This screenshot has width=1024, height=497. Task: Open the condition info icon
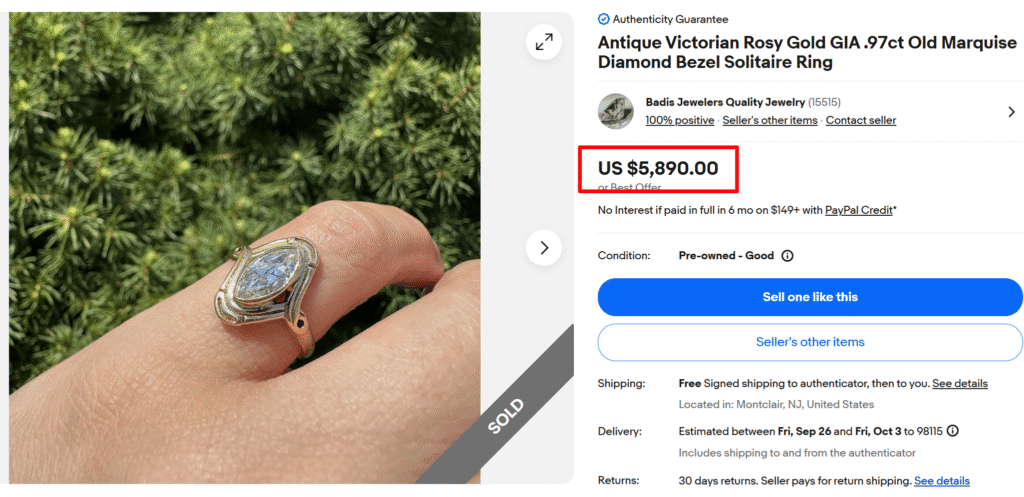point(787,256)
